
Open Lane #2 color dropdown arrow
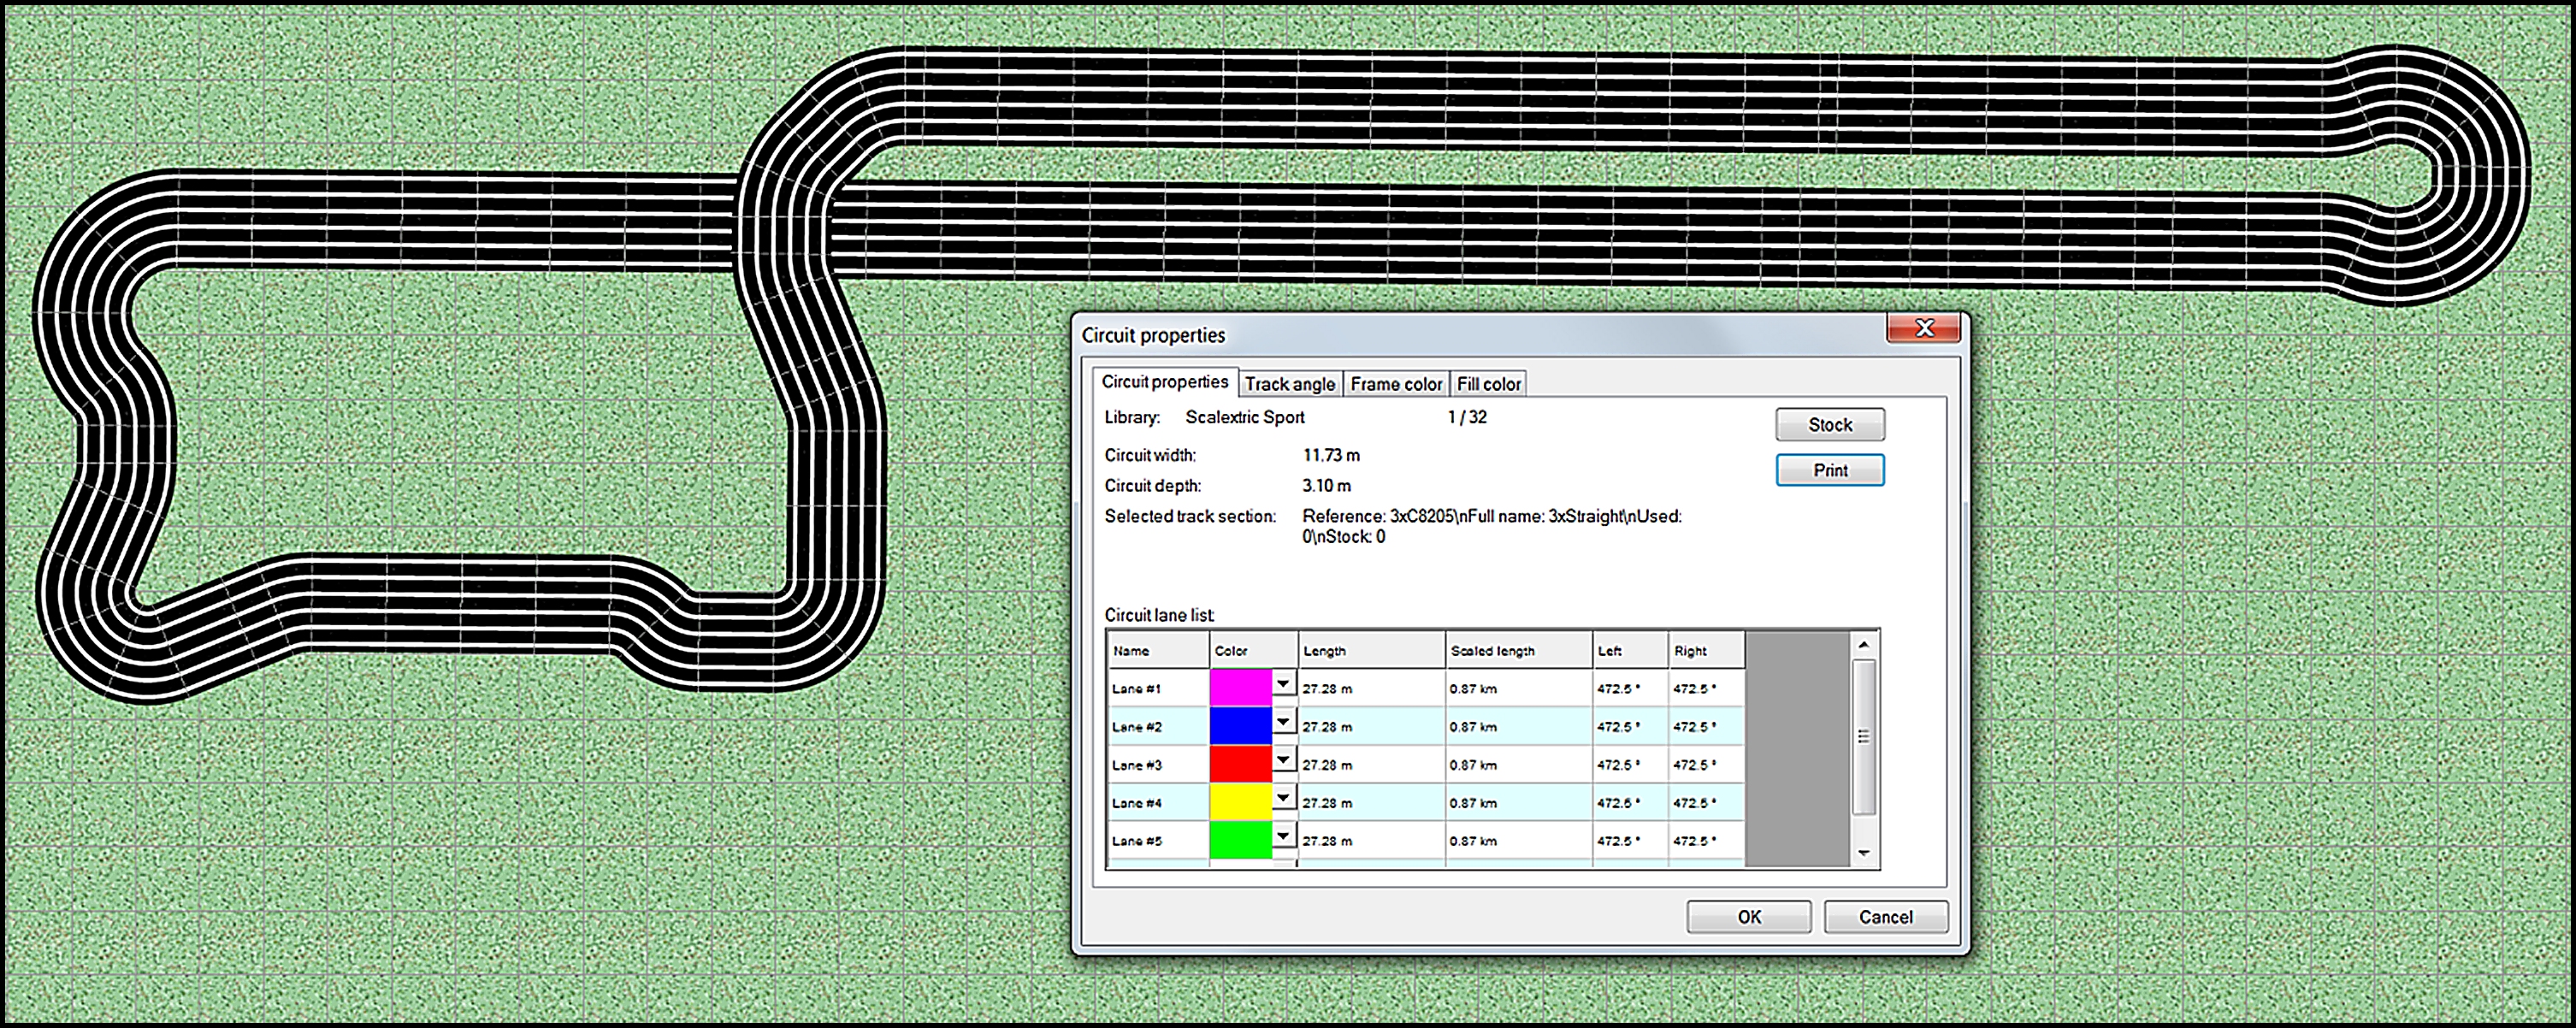coord(1283,722)
